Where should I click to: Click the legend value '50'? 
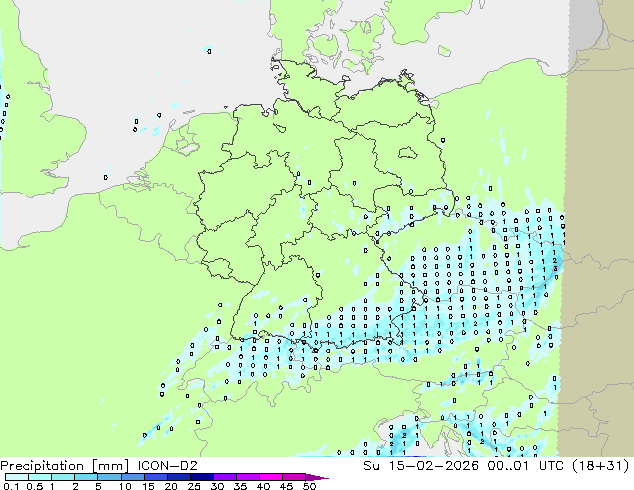(309, 486)
